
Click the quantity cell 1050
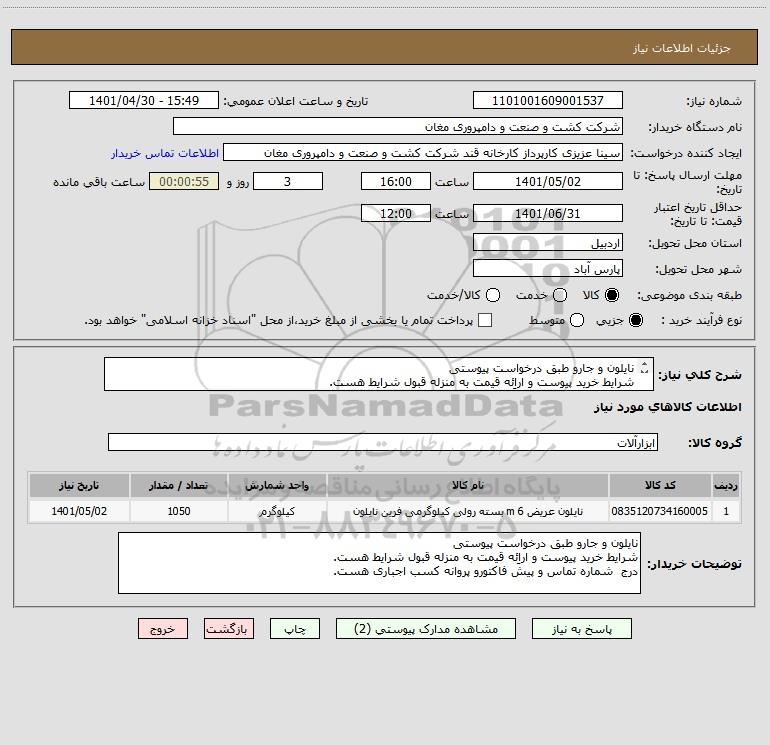[x=179, y=511]
